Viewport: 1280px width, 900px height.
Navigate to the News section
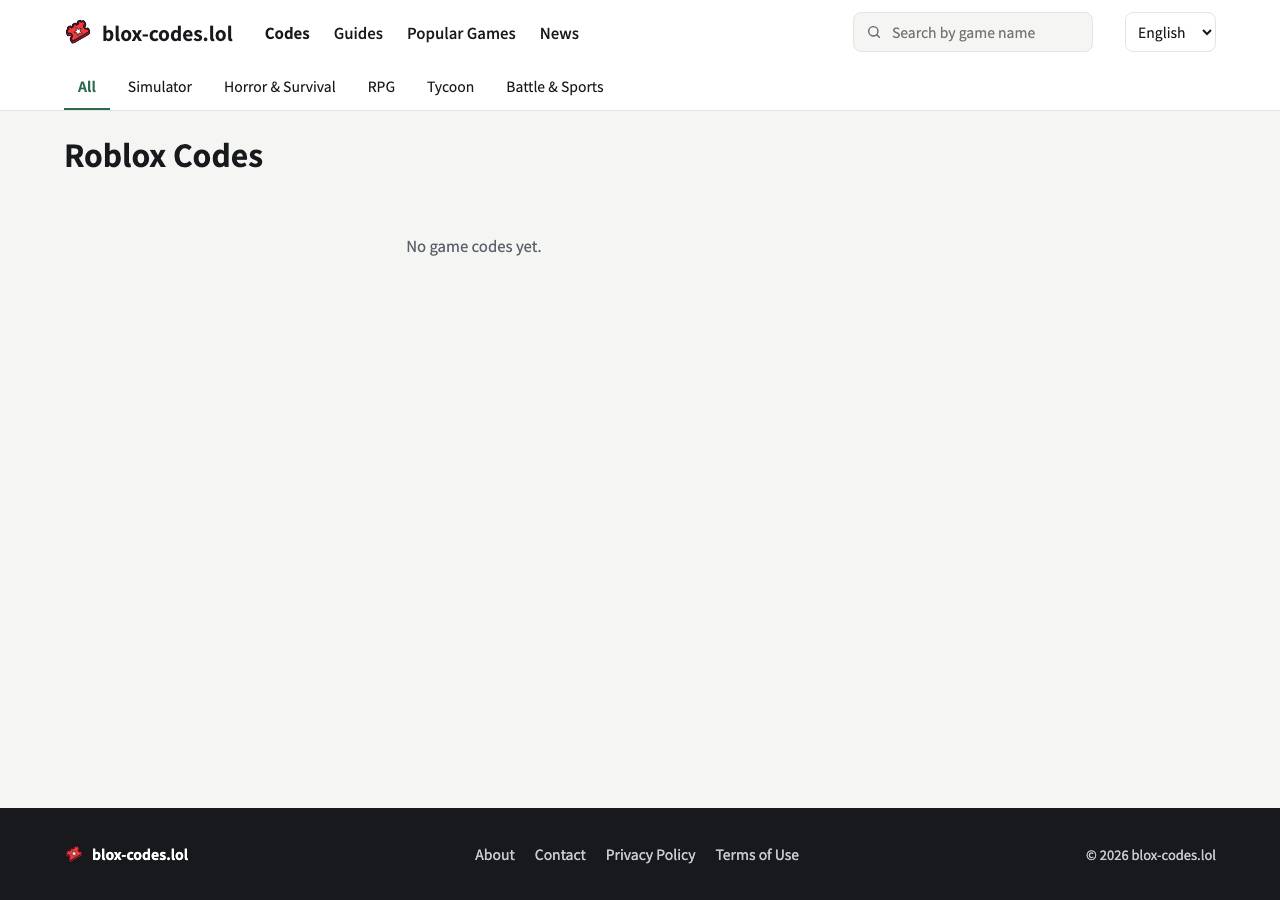(x=559, y=33)
